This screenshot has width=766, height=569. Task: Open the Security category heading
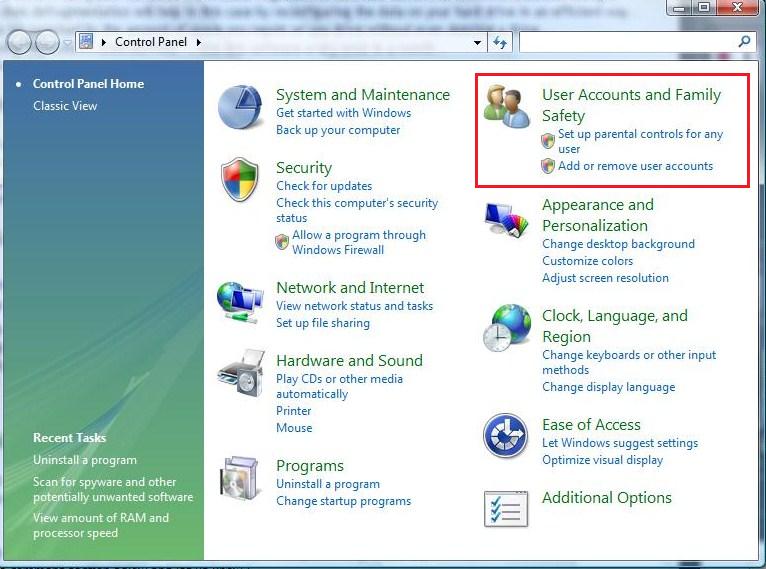point(304,168)
